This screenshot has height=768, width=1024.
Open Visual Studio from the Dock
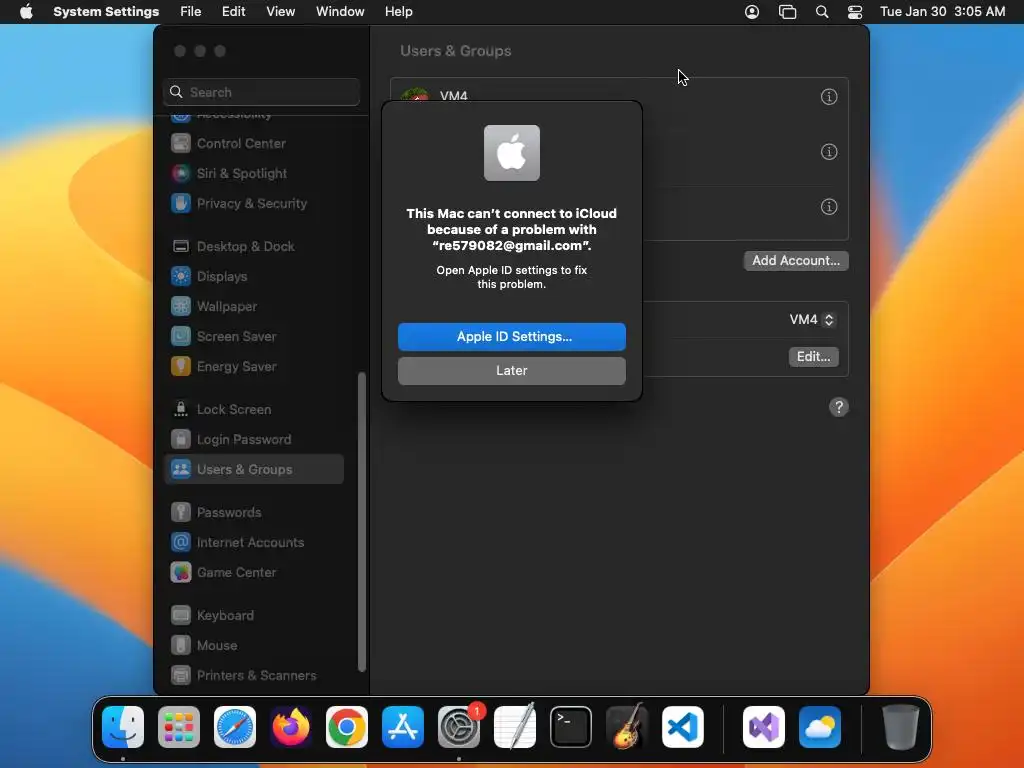point(764,727)
